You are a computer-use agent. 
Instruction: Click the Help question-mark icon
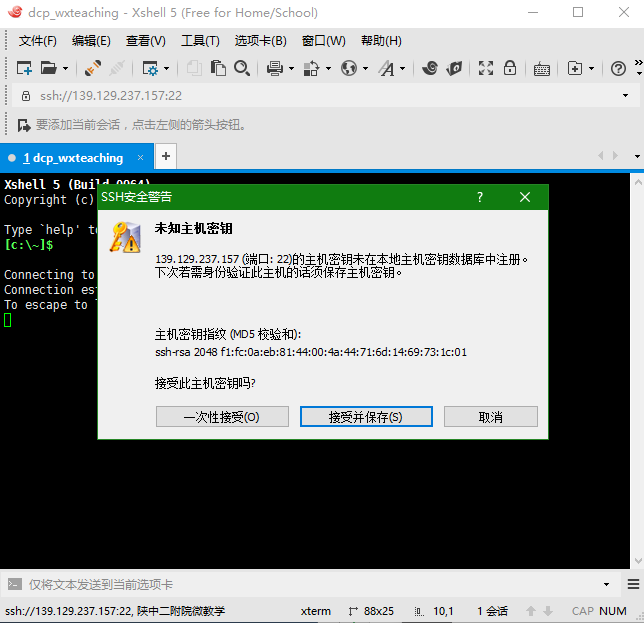(x=618, y=68)
